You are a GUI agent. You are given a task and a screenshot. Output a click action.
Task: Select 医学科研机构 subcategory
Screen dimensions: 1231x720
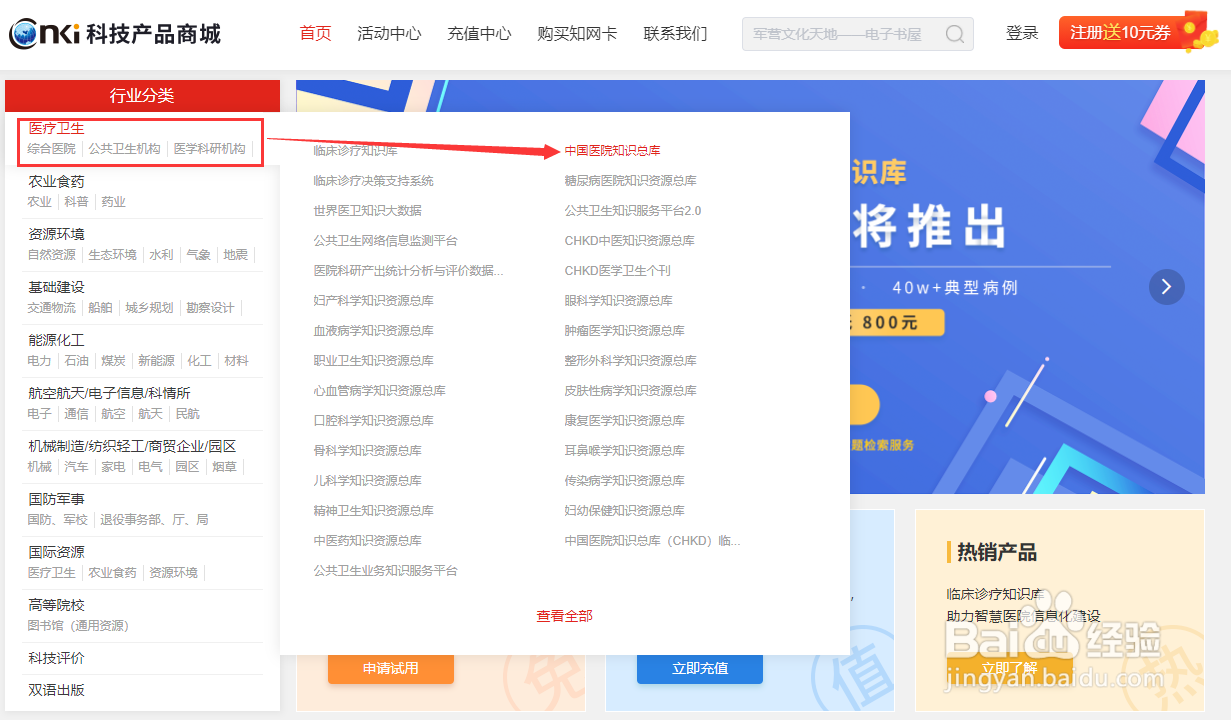209,148
